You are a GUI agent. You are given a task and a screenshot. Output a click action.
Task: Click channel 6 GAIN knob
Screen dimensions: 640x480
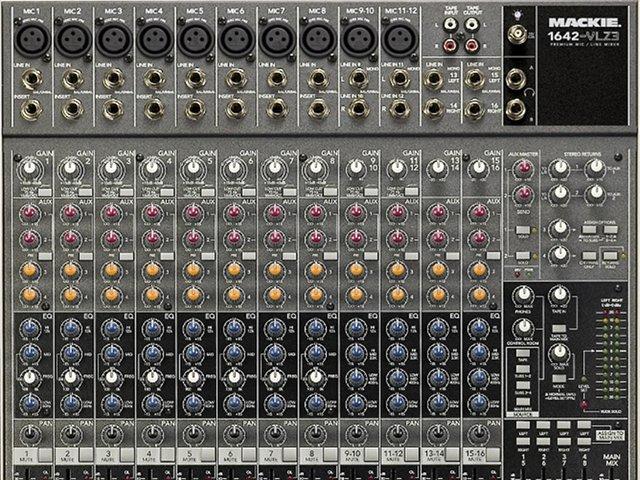tap(234, 168)
